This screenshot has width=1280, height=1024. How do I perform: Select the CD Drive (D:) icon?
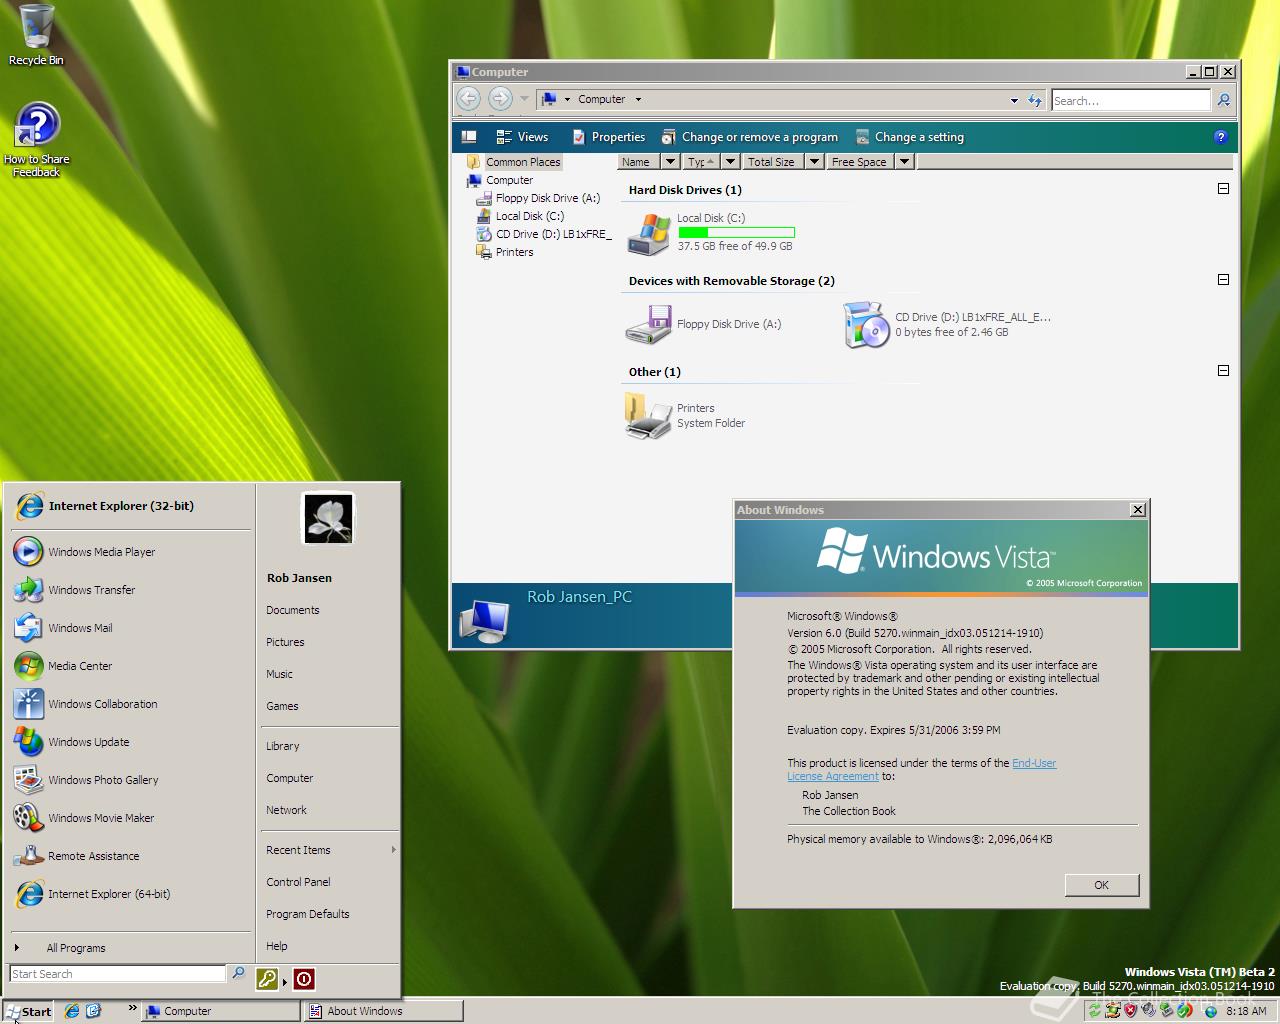coord(866,325)
